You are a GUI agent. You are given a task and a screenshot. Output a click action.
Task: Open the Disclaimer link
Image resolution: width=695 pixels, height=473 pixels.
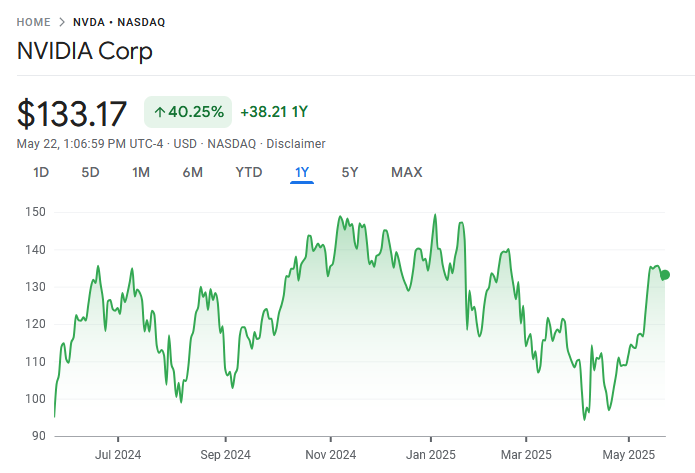tap(296, 144)
